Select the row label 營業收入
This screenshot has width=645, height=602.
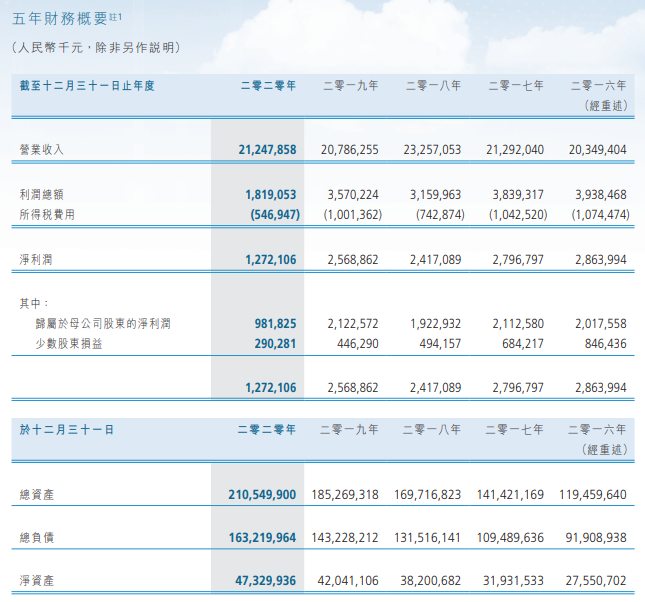click(42, 149)
